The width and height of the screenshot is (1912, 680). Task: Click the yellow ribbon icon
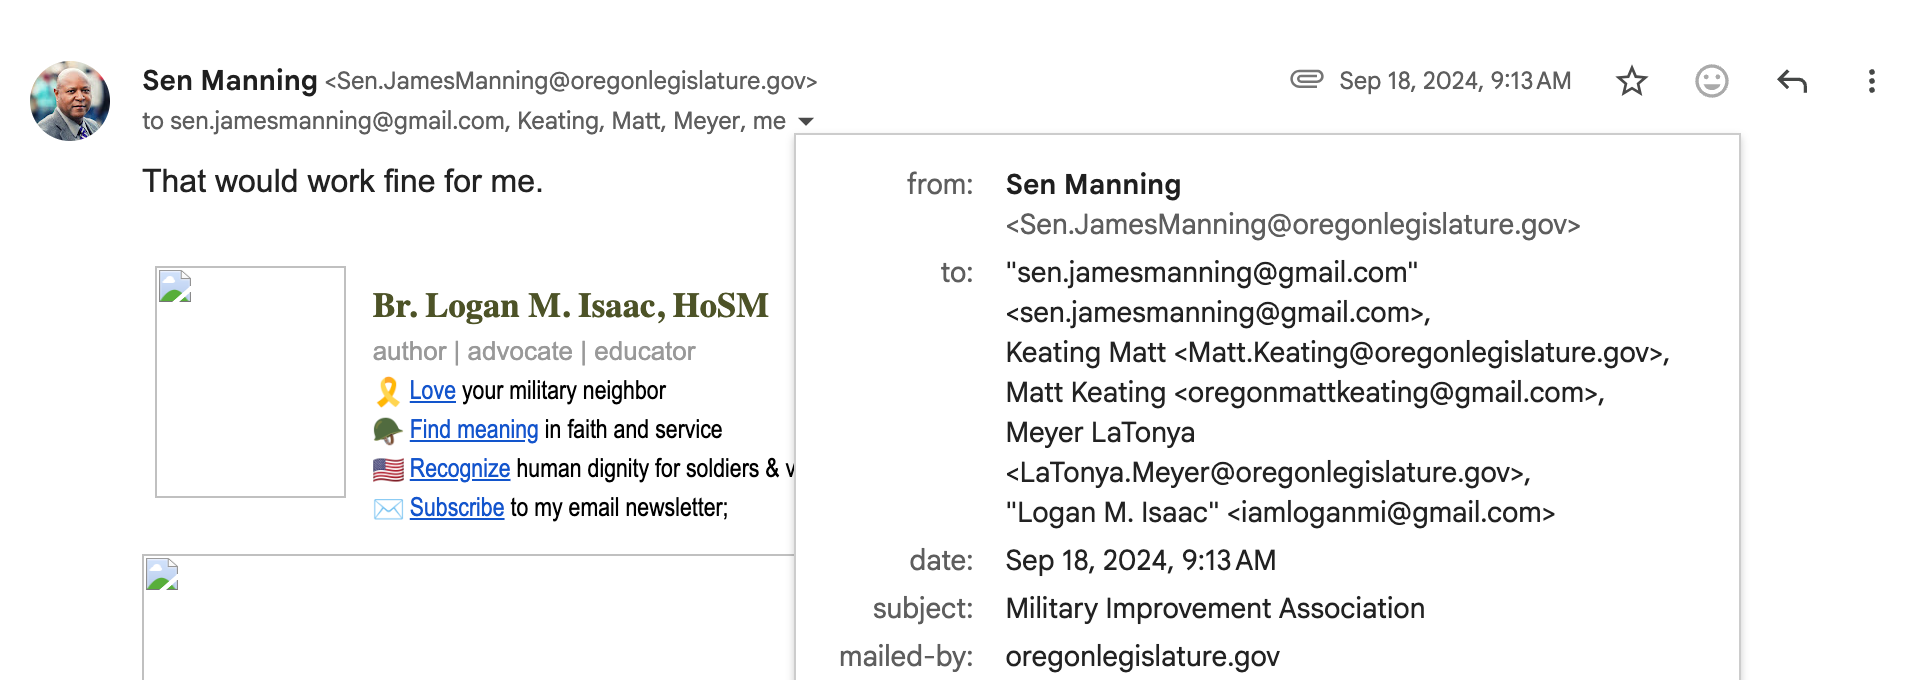(388, 391)
